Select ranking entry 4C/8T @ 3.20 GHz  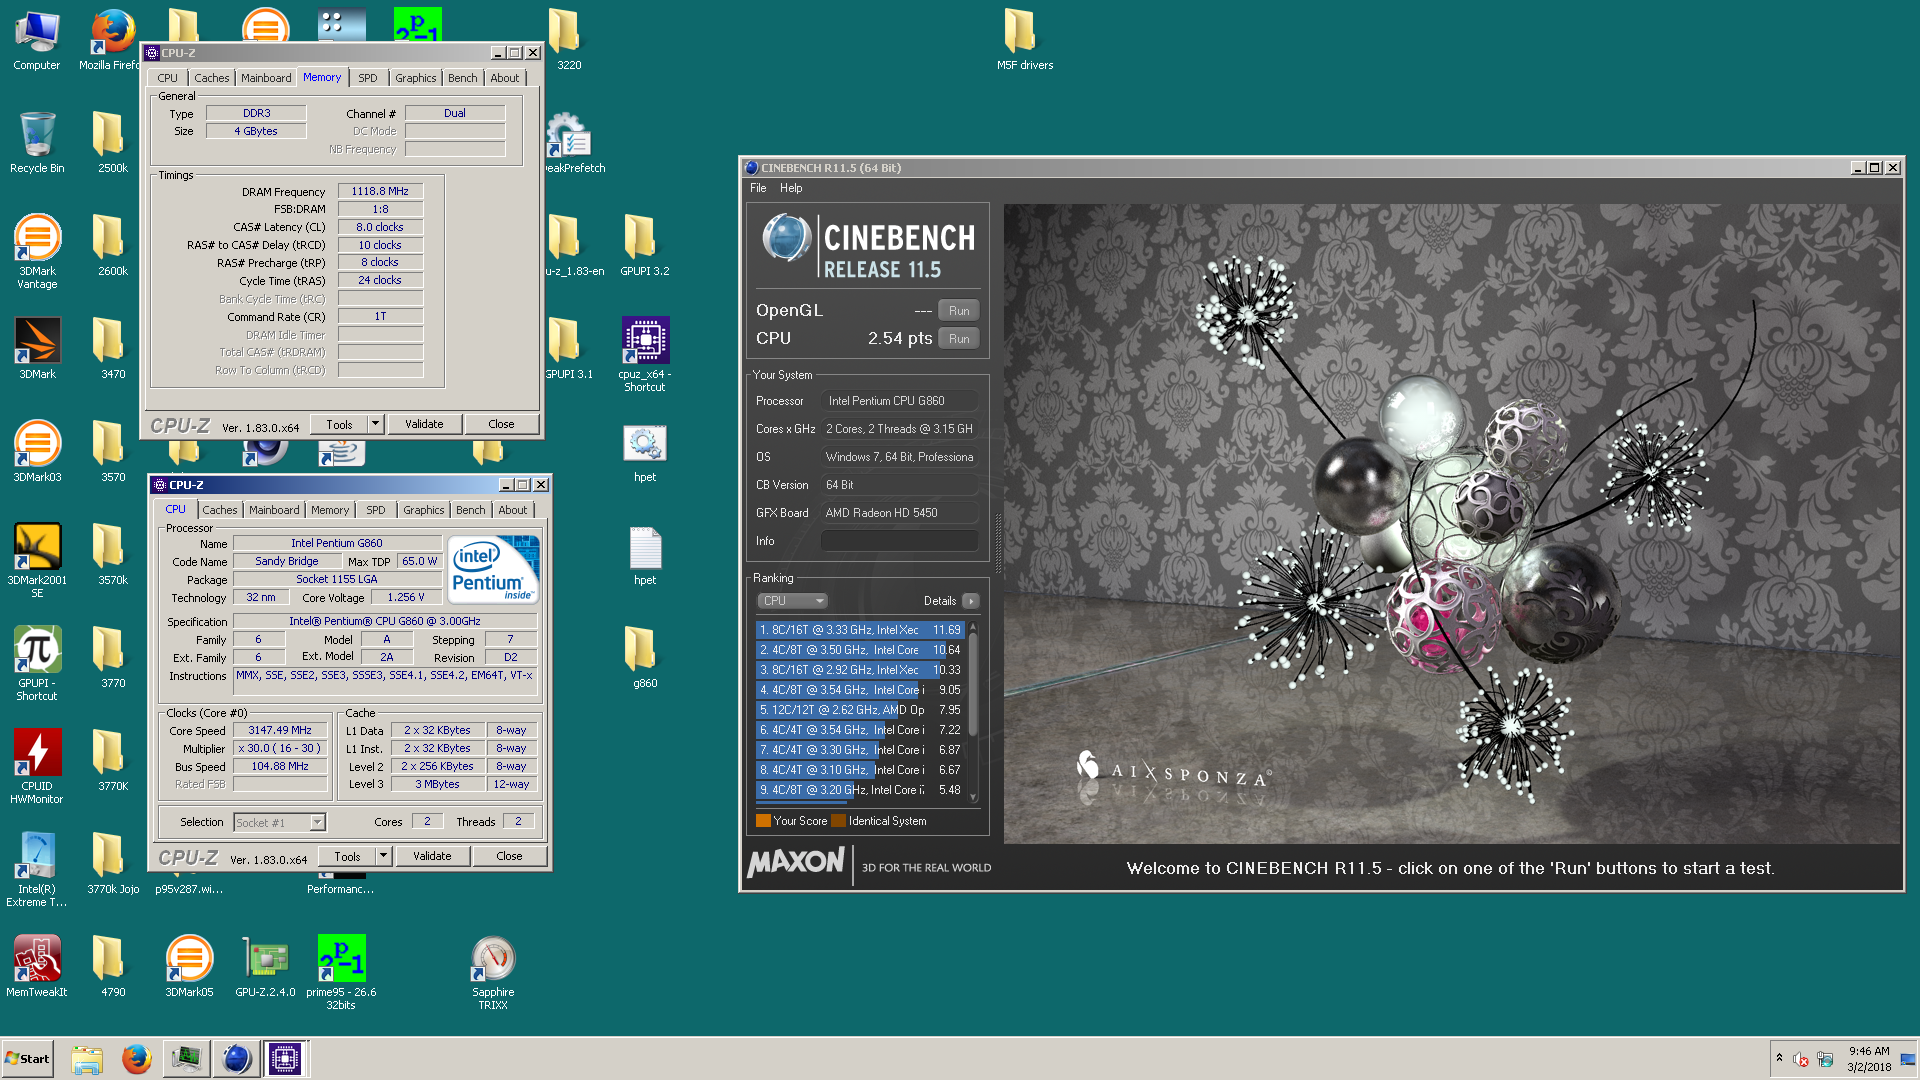[x=860, y=790]
